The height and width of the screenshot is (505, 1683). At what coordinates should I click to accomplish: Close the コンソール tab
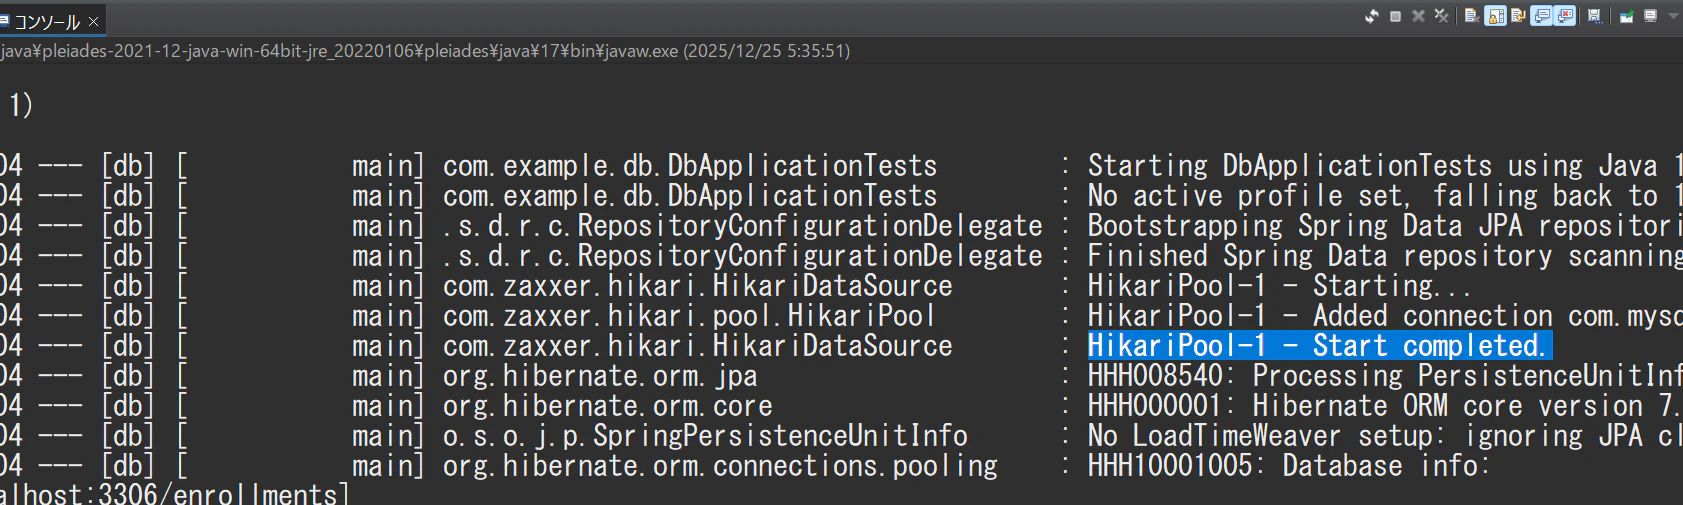94,21
